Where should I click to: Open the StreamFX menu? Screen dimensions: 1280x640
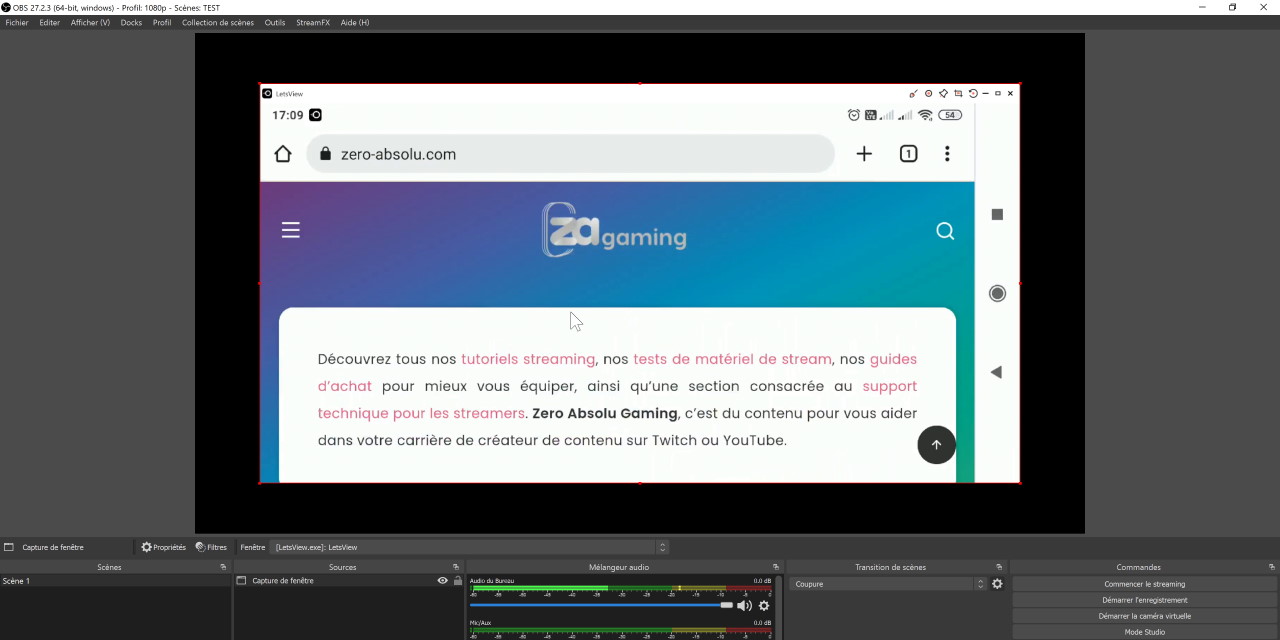312,22
